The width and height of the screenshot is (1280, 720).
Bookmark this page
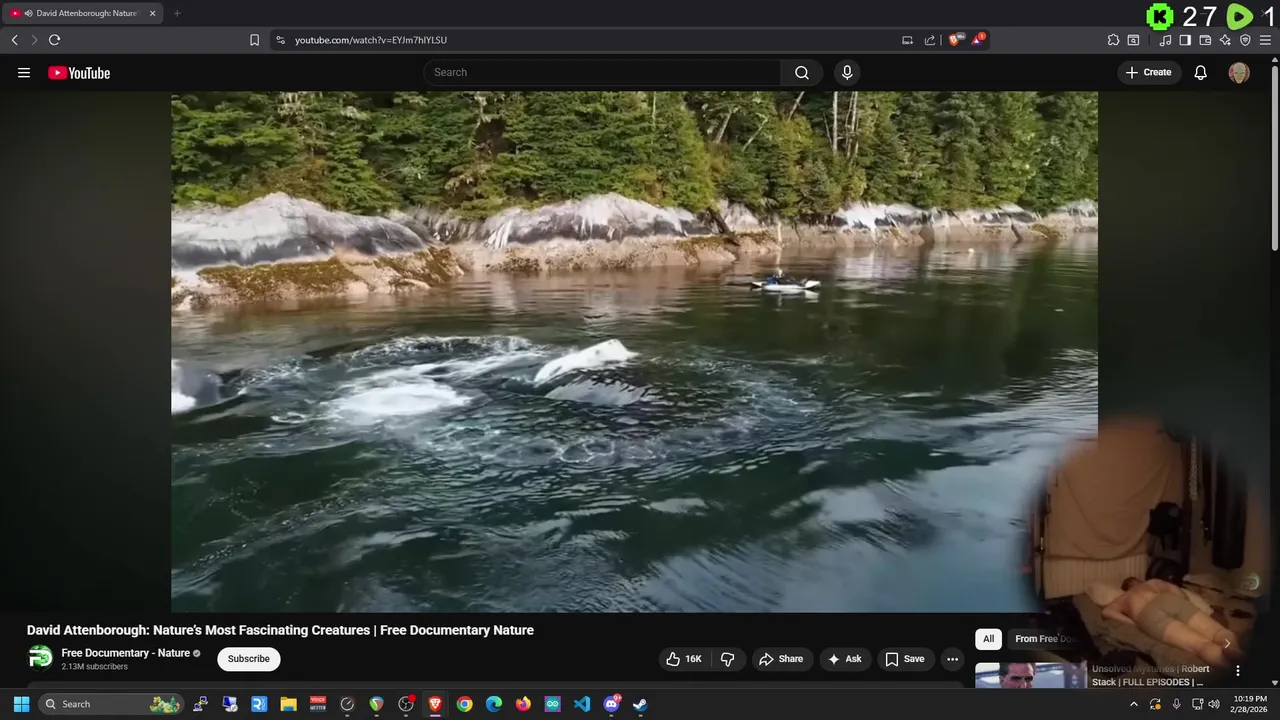click(254, 40)
